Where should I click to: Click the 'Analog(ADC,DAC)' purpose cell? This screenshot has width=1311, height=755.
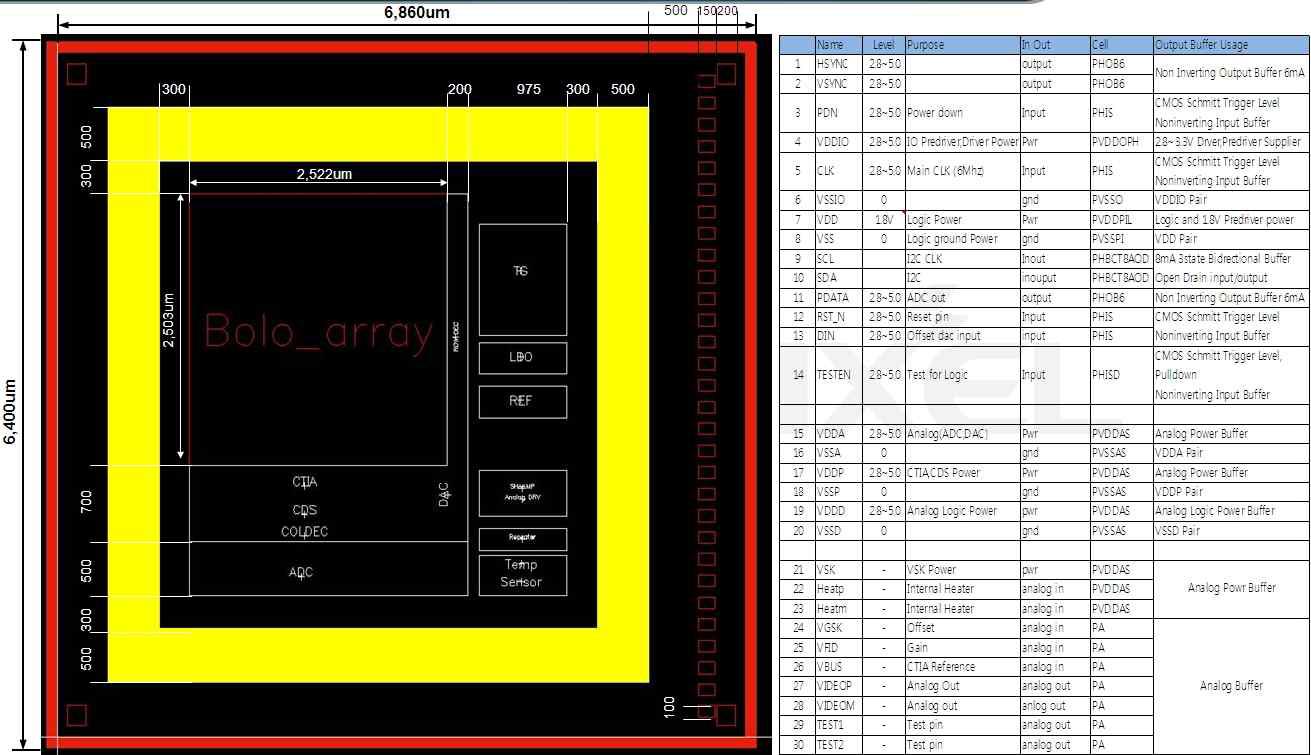[962, 434]
